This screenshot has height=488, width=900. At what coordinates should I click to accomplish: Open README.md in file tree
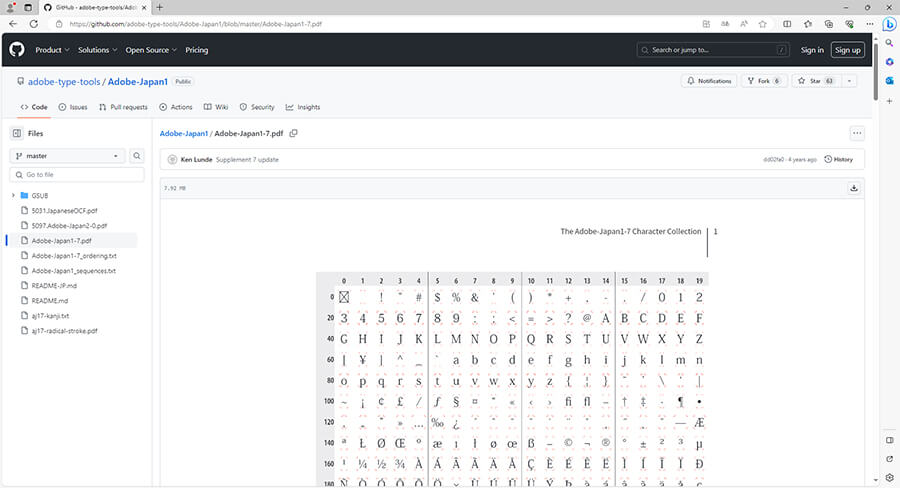(50, 300)
